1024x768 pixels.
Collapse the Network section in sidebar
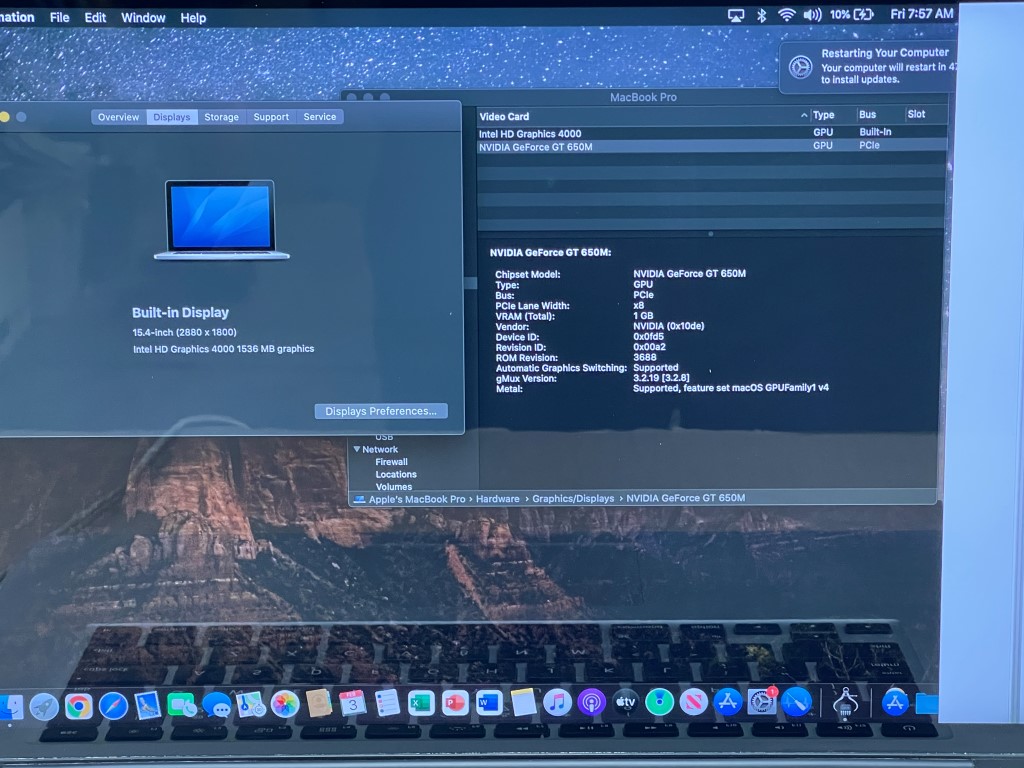click(x=357, y=449)
